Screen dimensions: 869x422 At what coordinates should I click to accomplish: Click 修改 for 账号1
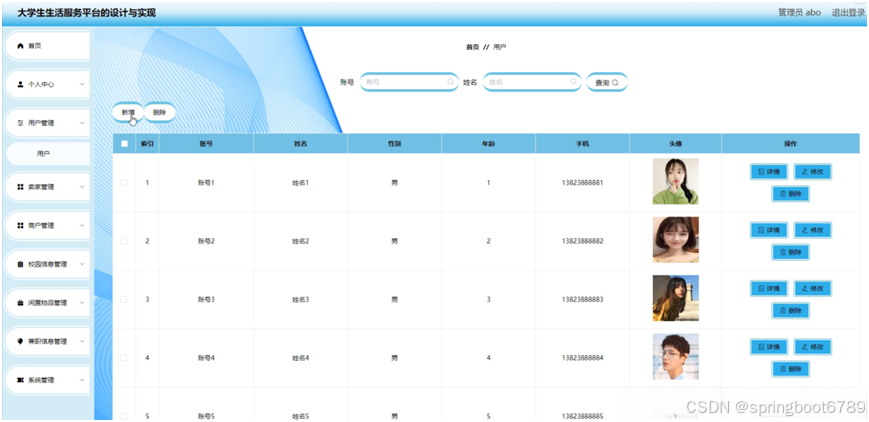812,172
